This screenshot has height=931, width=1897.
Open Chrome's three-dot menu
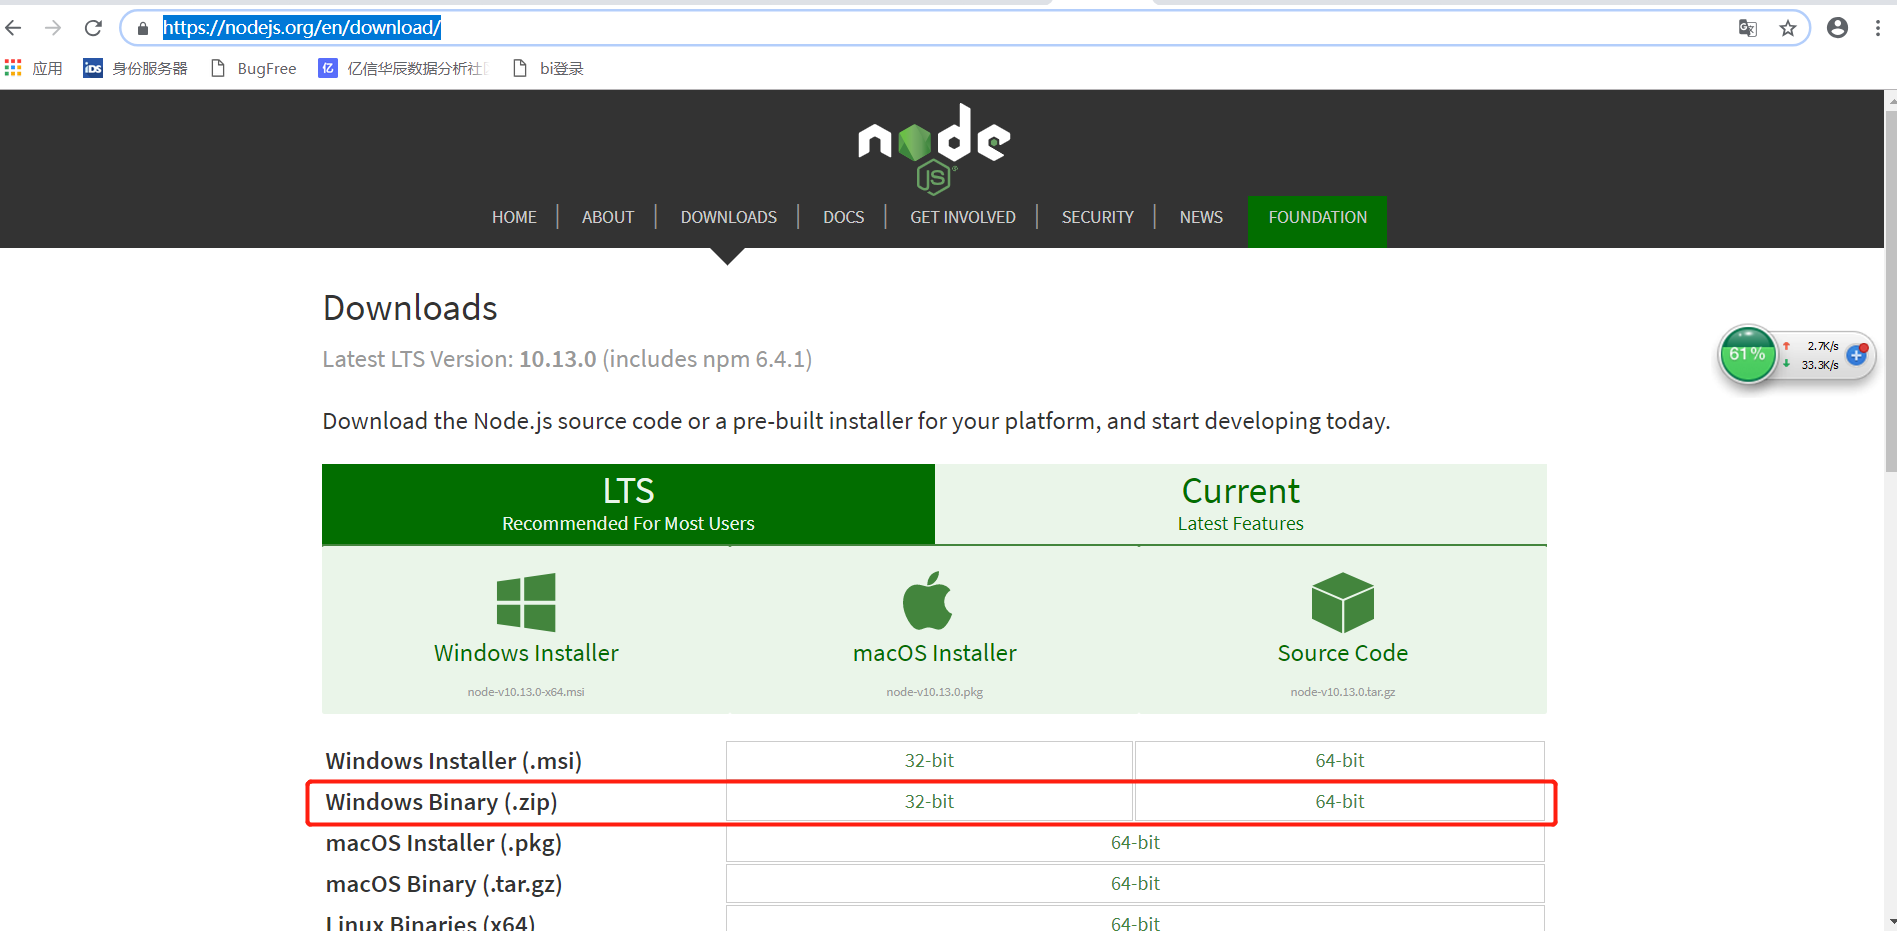(x=1879, y=27)
